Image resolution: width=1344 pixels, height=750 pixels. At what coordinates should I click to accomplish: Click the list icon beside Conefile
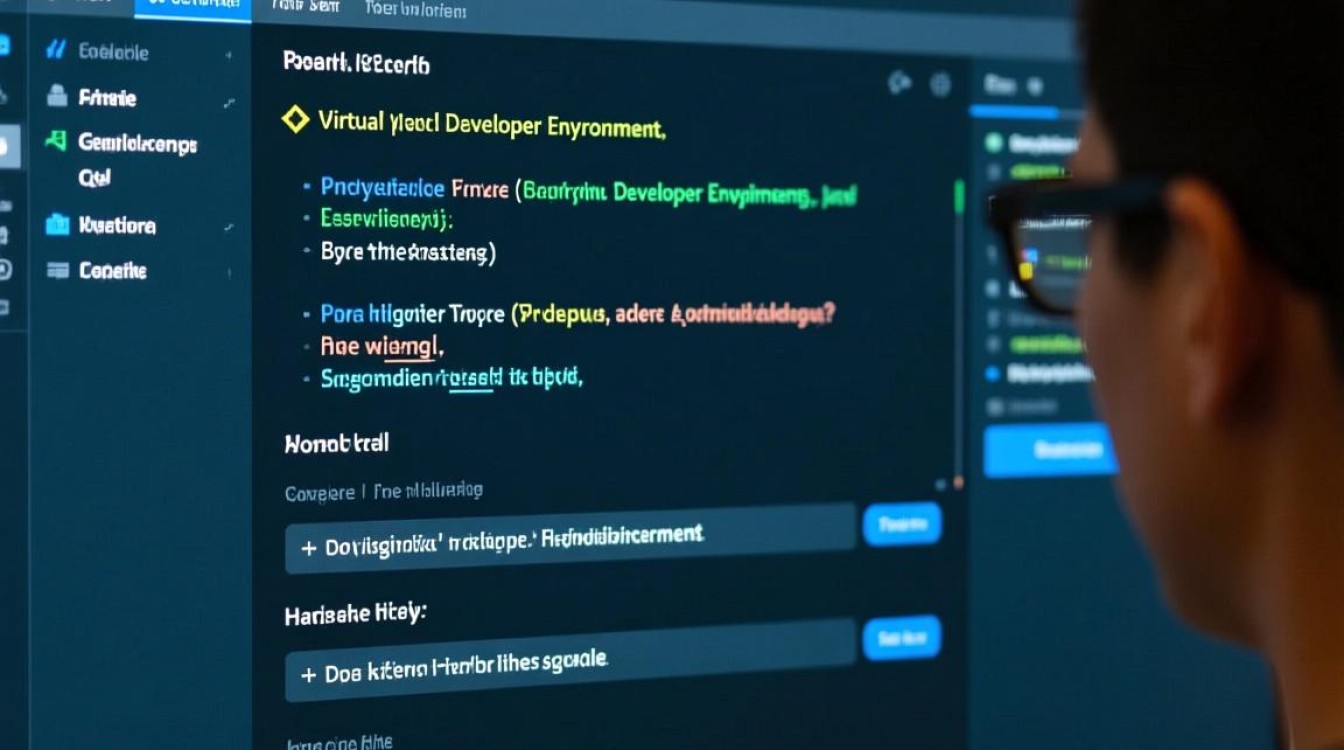pos(58,270)
